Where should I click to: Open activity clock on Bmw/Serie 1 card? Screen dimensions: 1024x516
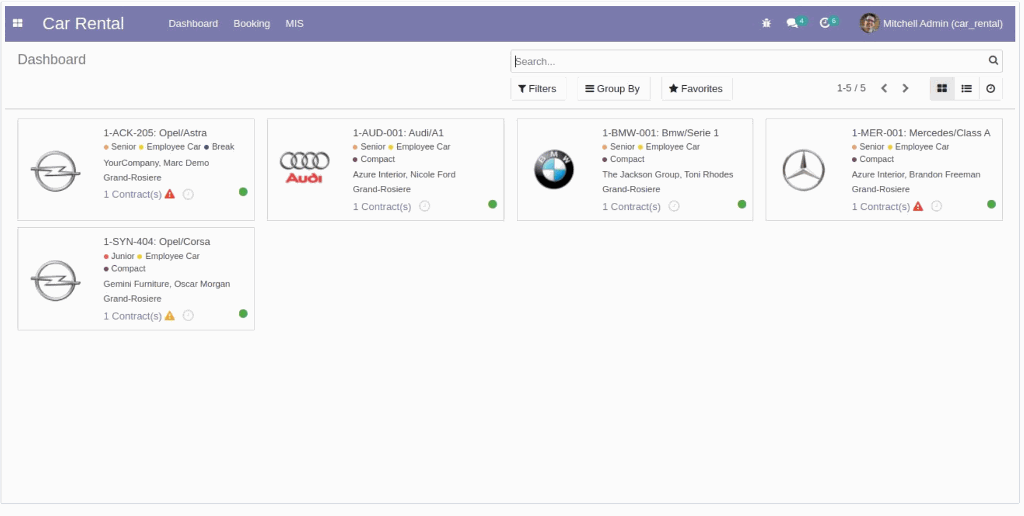click(x=674, y=206)
